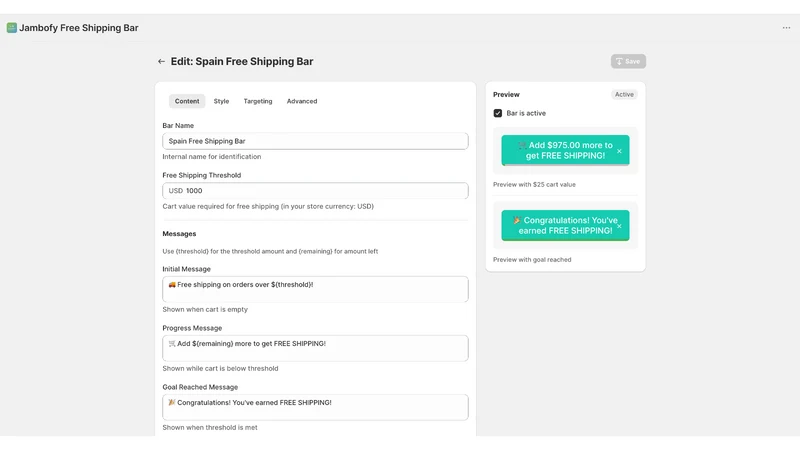Click the Active status badge
This screenshot has width=800, height=450.
tap(624, 94)
